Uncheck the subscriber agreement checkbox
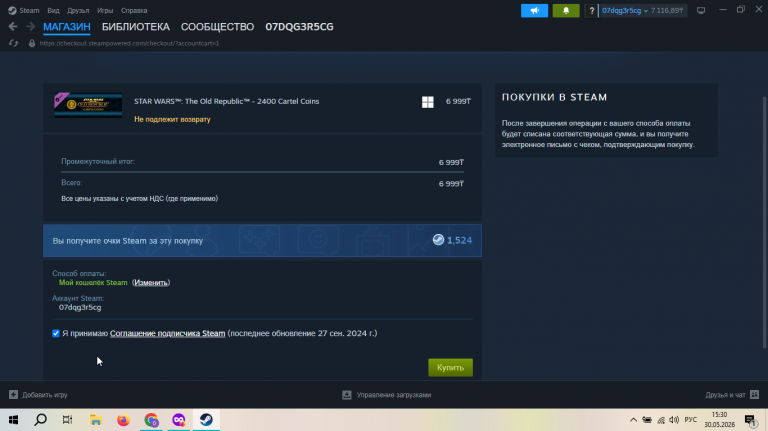 [56, 334]
